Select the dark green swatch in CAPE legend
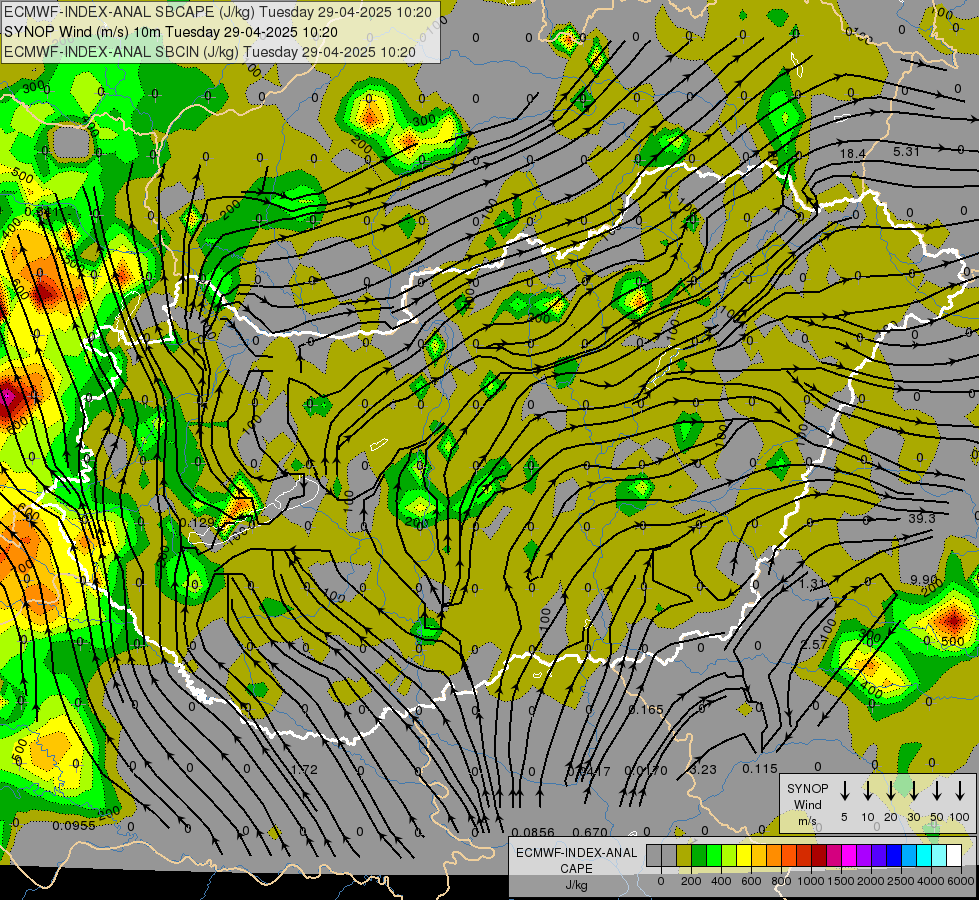Screen dimensions: 979x900 [x=699, y=856]
